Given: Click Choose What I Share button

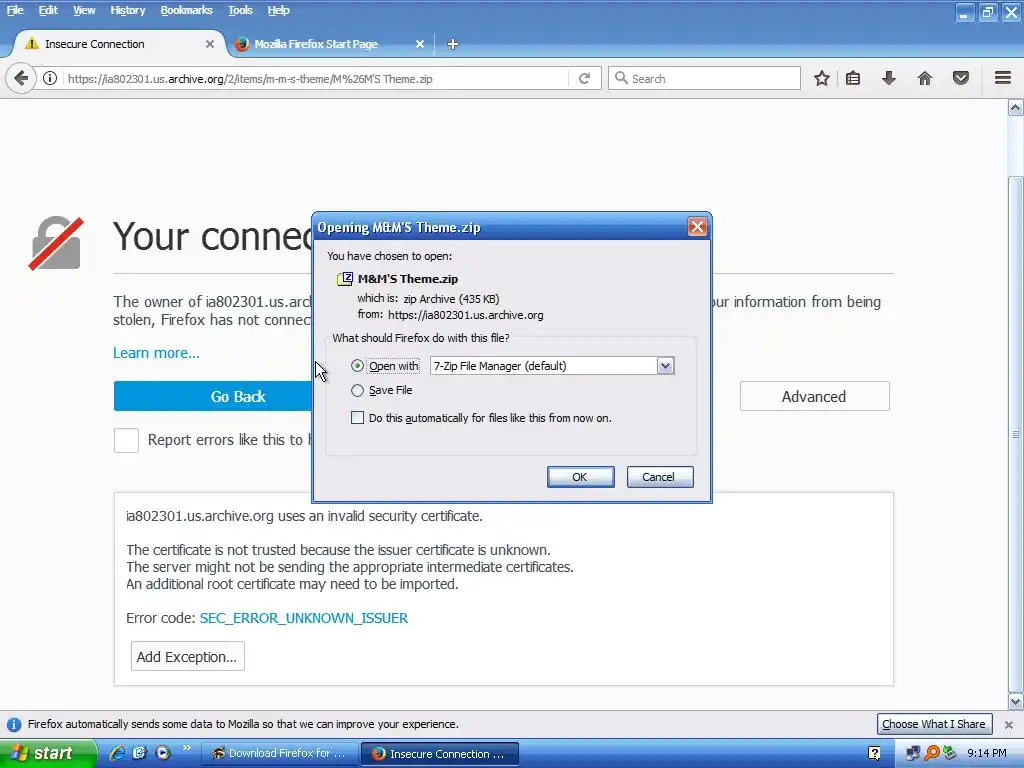Looking at the screenshot, I should 934,724.
